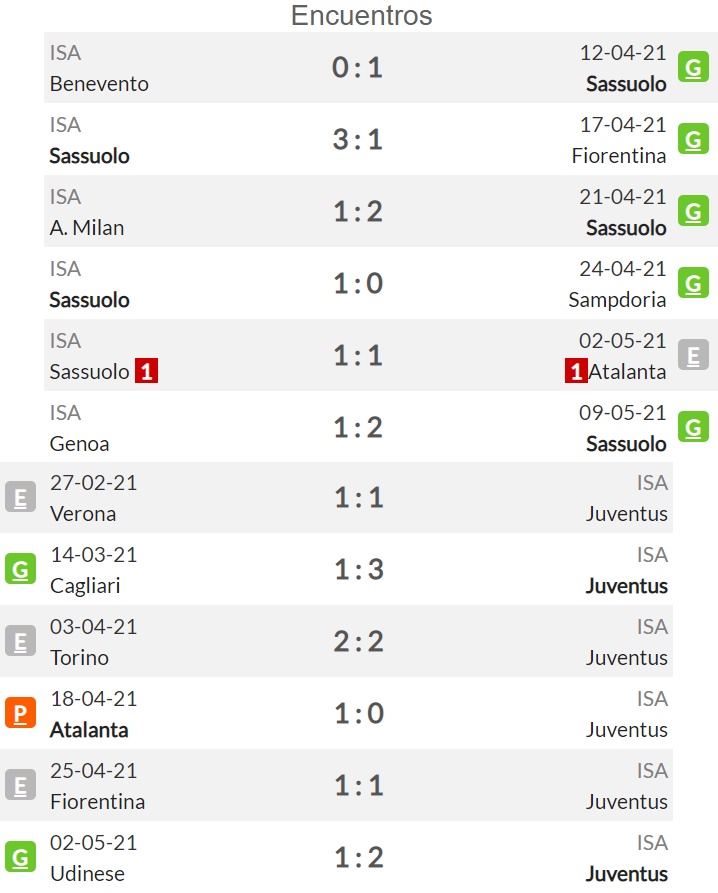
Task: Click the red card badge next to Sassuolo
Action: click(x=146, y=371)
